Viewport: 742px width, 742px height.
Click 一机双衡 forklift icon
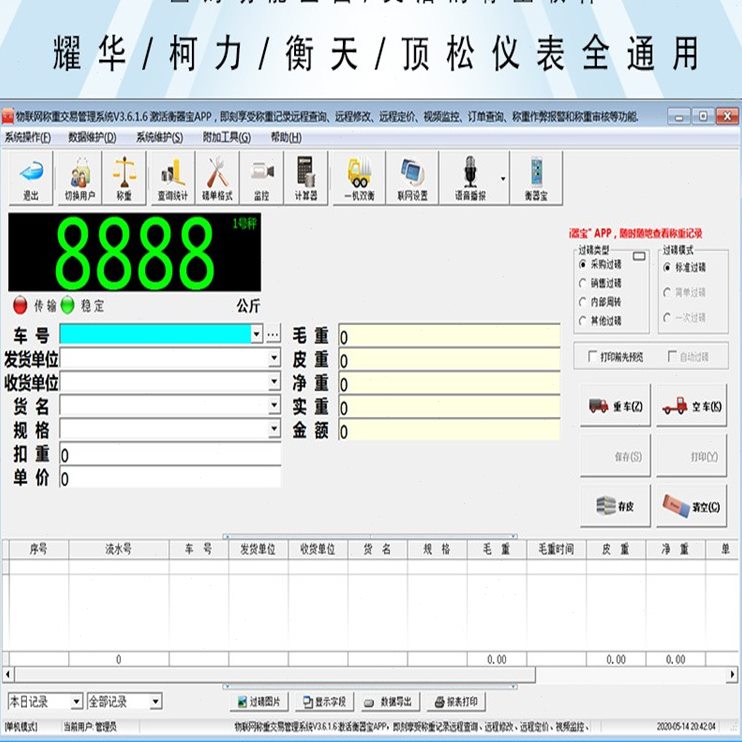coord(359,178)
